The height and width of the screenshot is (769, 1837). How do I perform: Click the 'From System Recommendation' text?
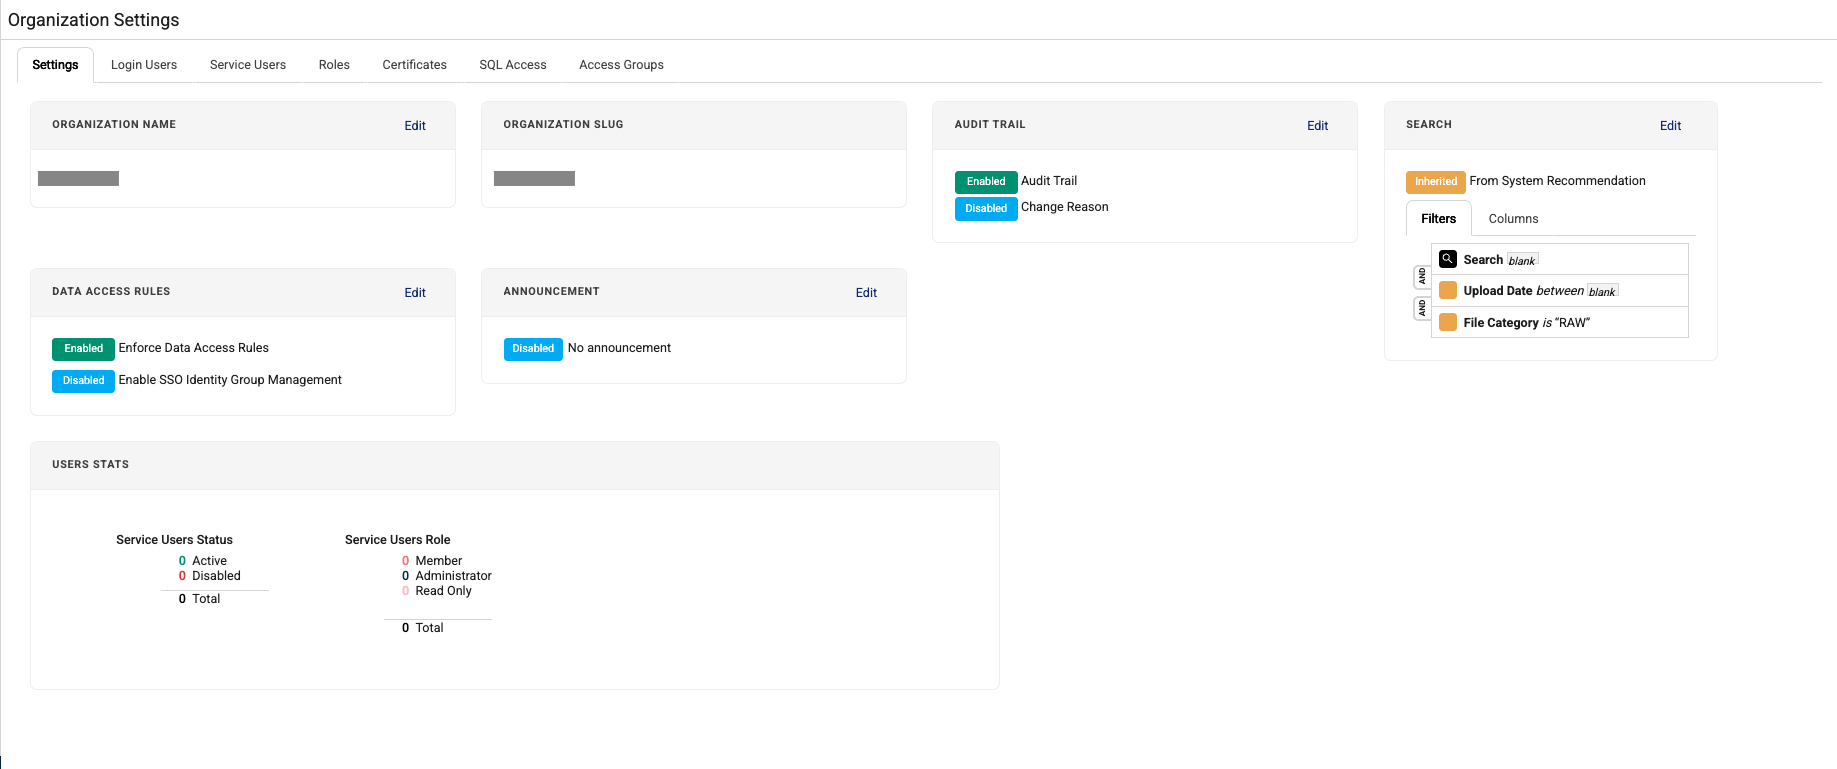1557,181
